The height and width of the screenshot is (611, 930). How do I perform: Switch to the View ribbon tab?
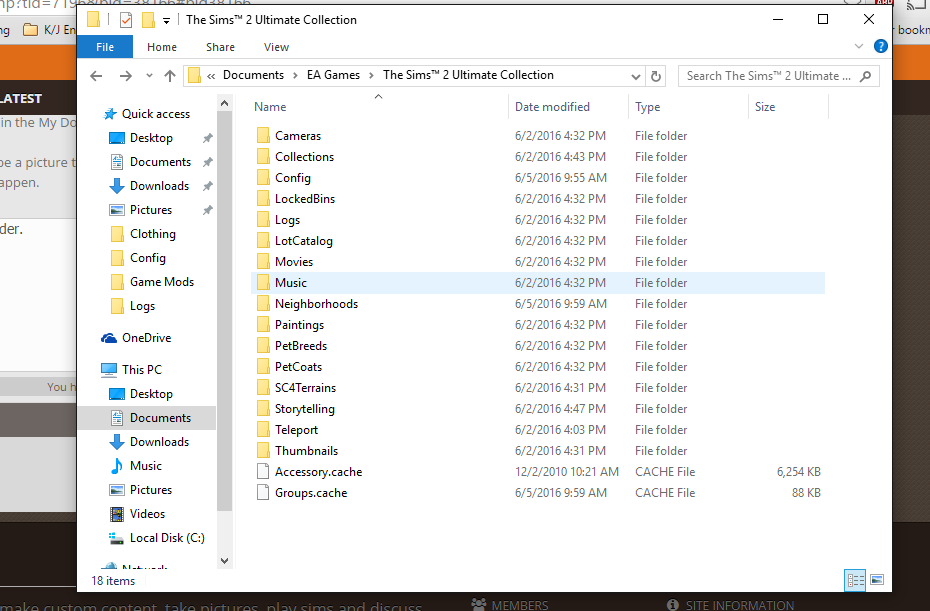coord(276,47)
